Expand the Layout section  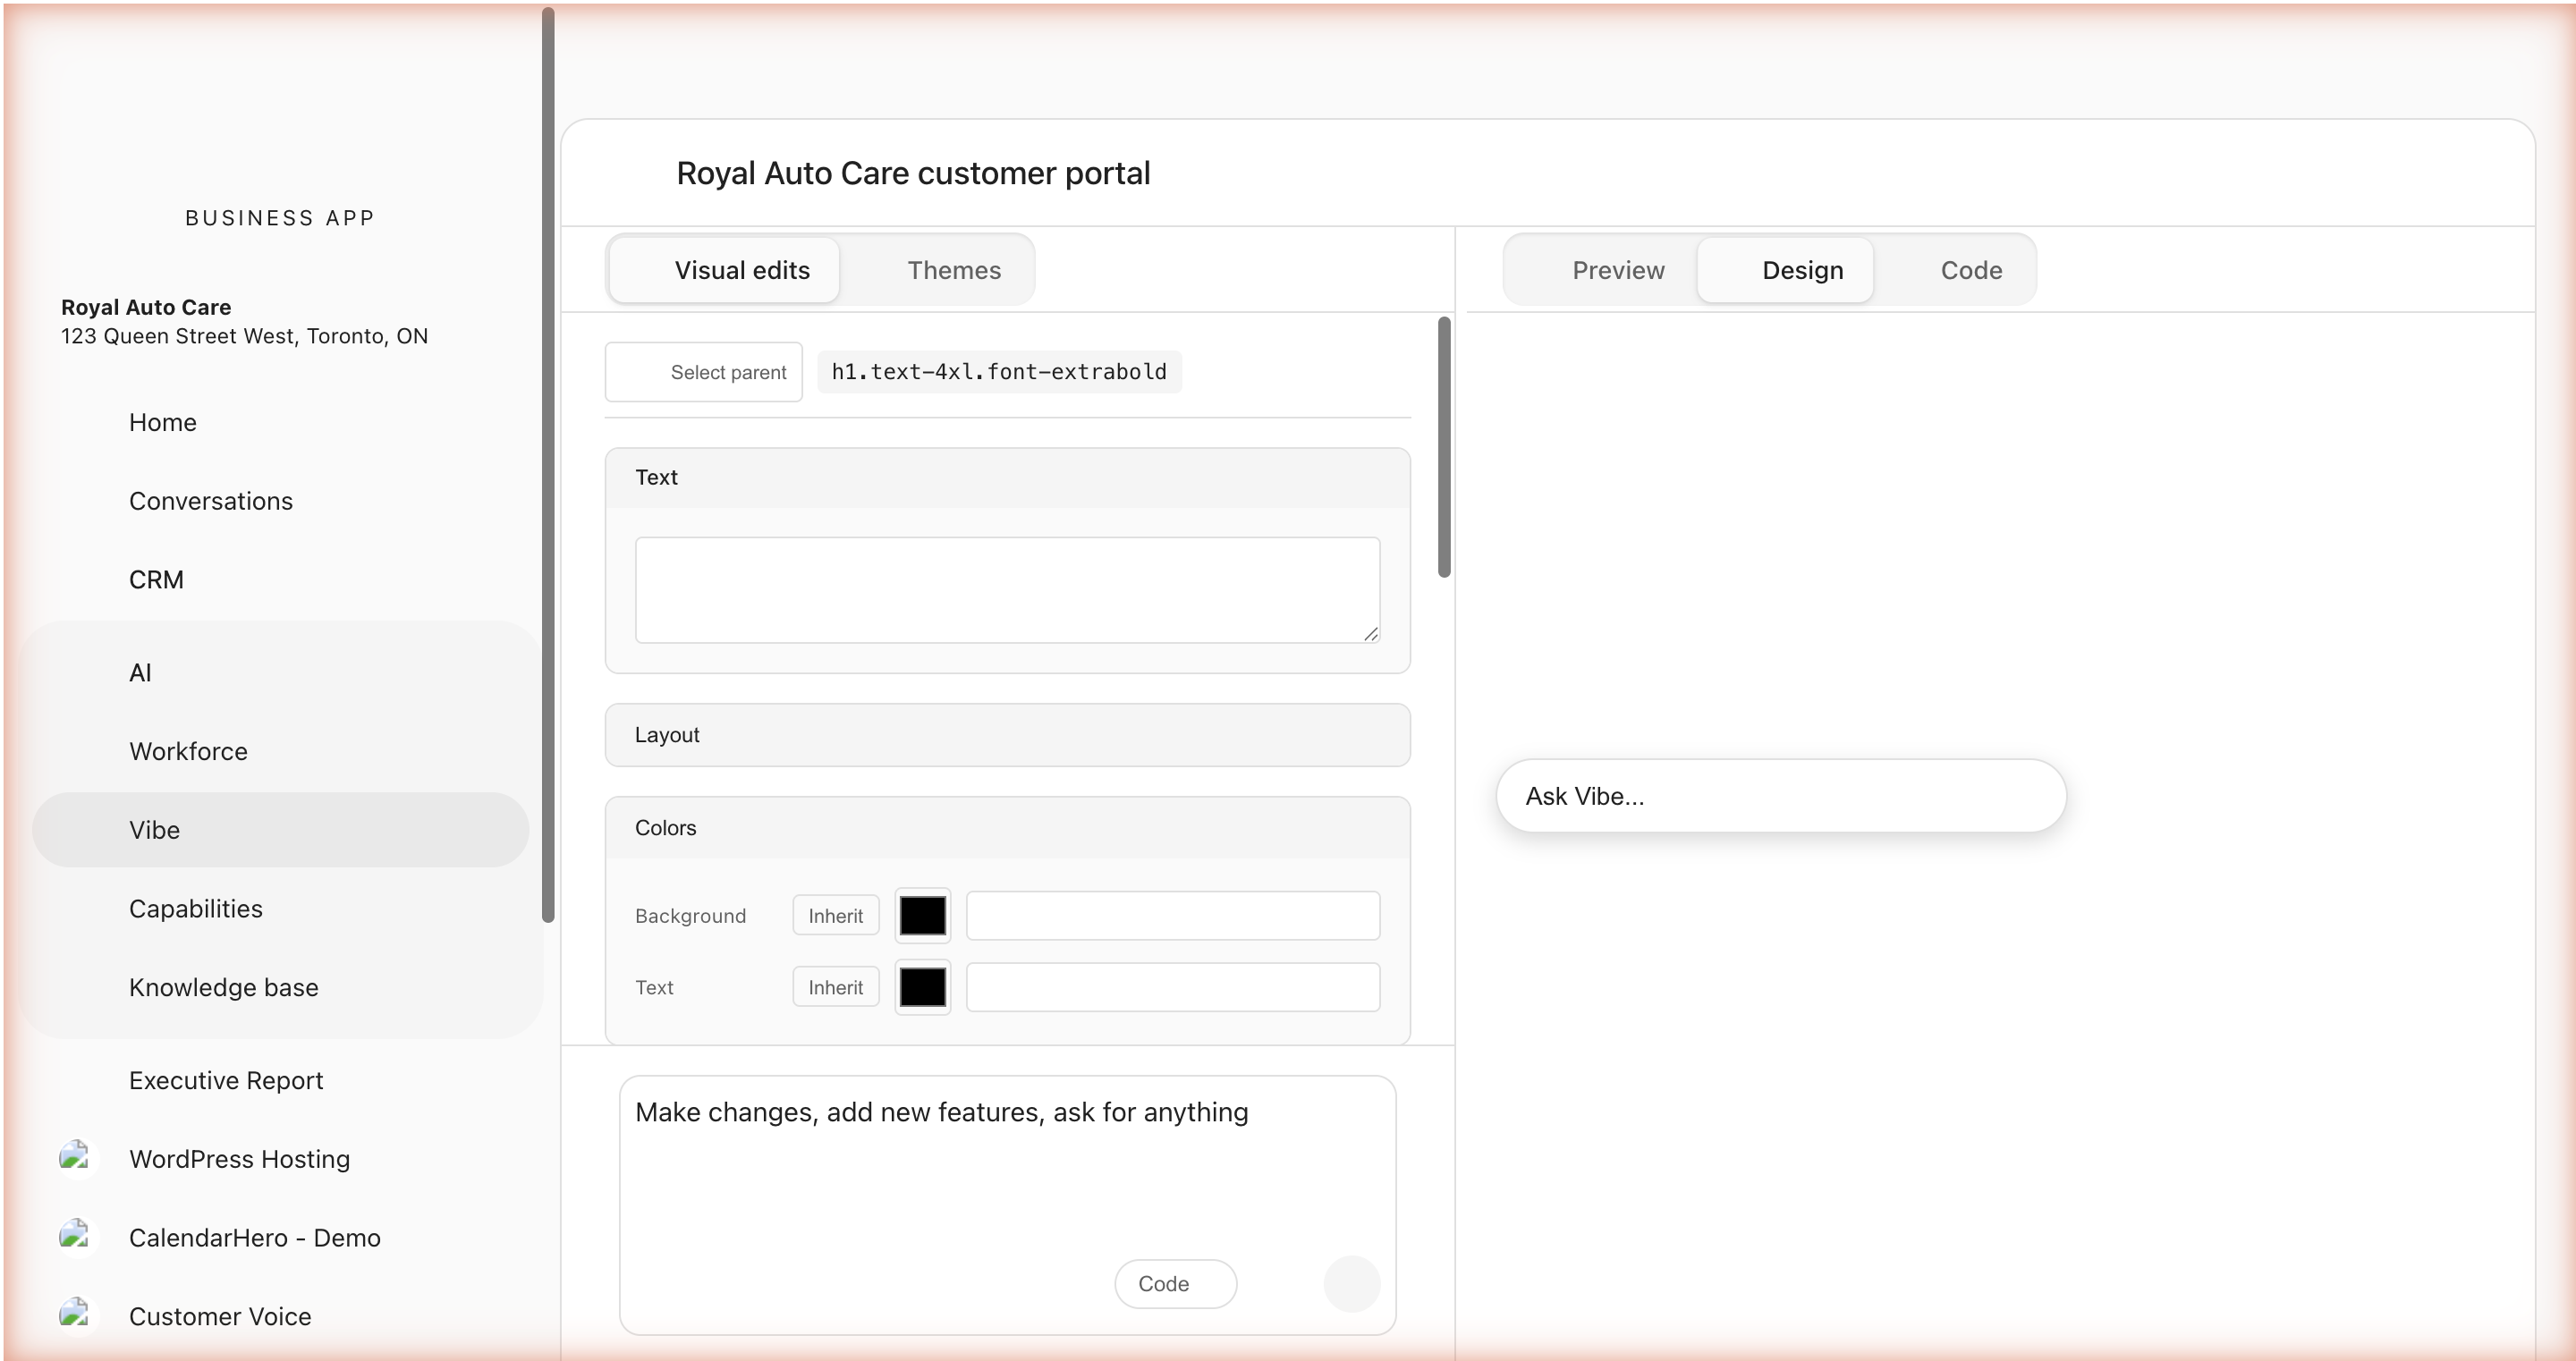click(x=1006, y=734)
